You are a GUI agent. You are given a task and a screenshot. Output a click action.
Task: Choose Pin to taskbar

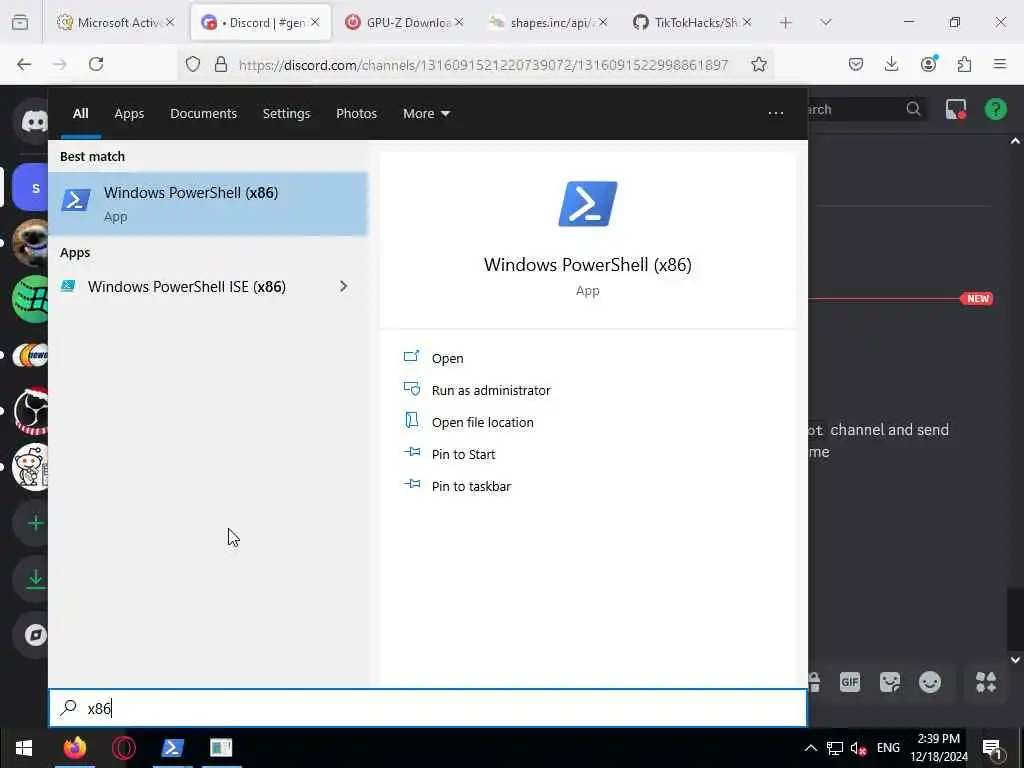[x=458, y=486]
